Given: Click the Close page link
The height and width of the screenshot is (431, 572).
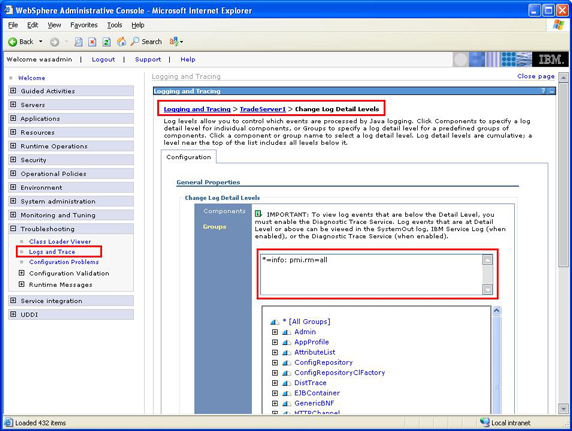Looking at the screenshot, I should [536, 76].
